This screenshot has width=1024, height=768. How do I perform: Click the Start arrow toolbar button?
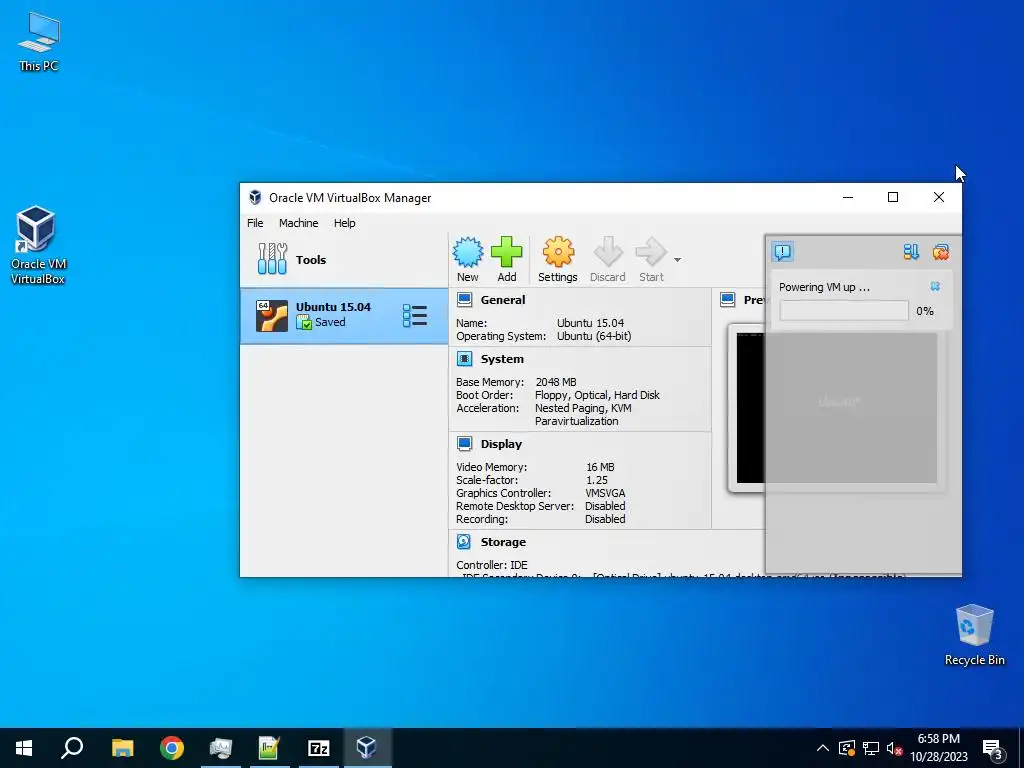[651, 252]
